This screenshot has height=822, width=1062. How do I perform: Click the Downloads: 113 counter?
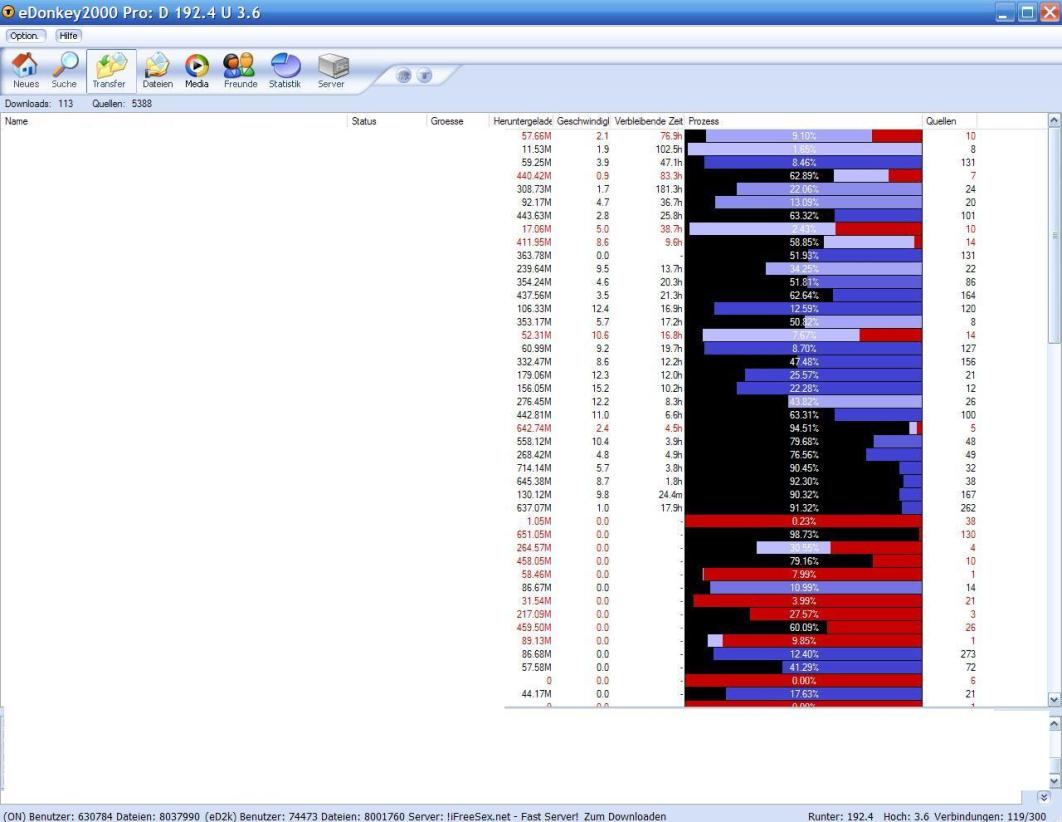[39, 104]
